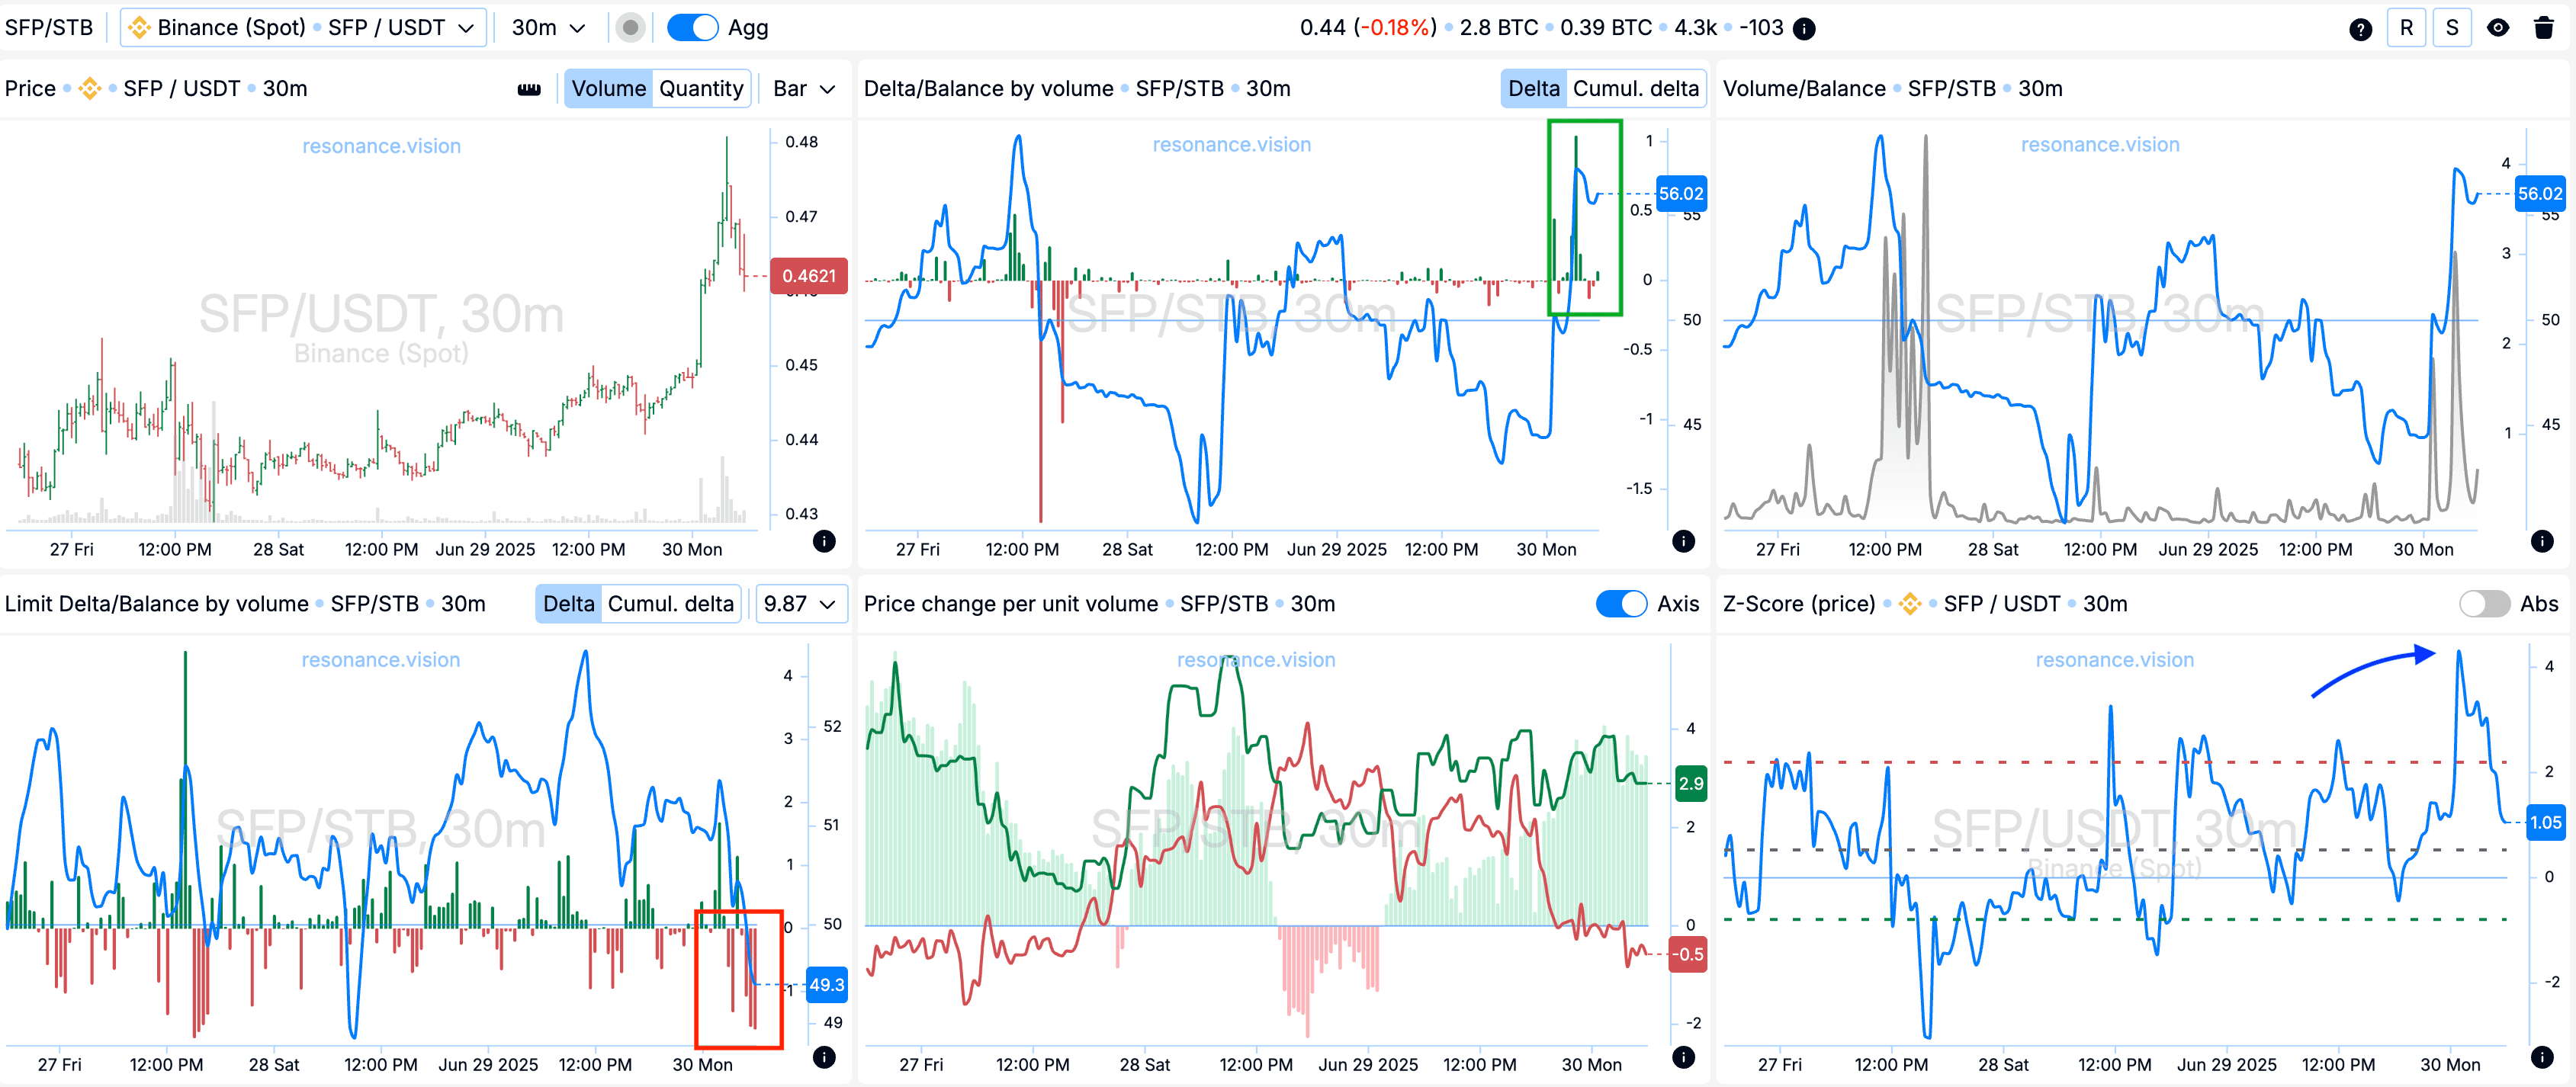Open resonance.vision link on Volume/Balance chart
2576x1087 pixels.
coord(2100,145)
